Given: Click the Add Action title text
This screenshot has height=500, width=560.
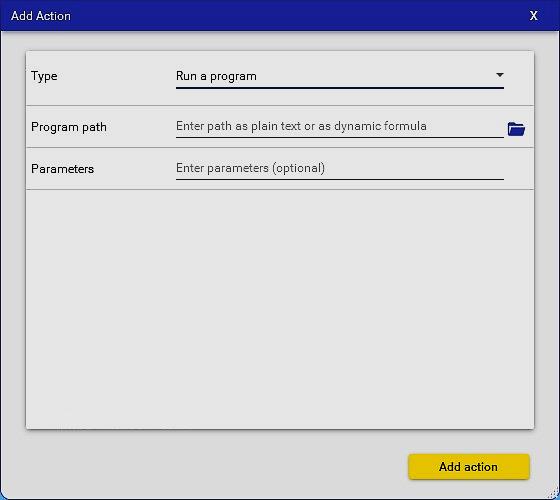Looking at the screenshot, I should (41, 16).
